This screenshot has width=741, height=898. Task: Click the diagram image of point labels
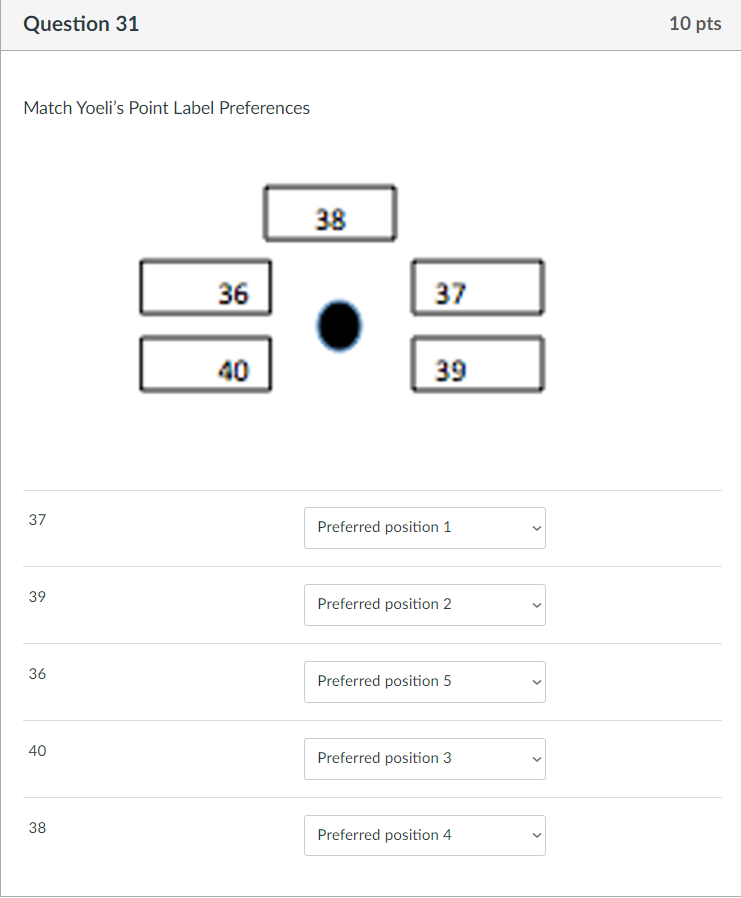pos(340,290)
